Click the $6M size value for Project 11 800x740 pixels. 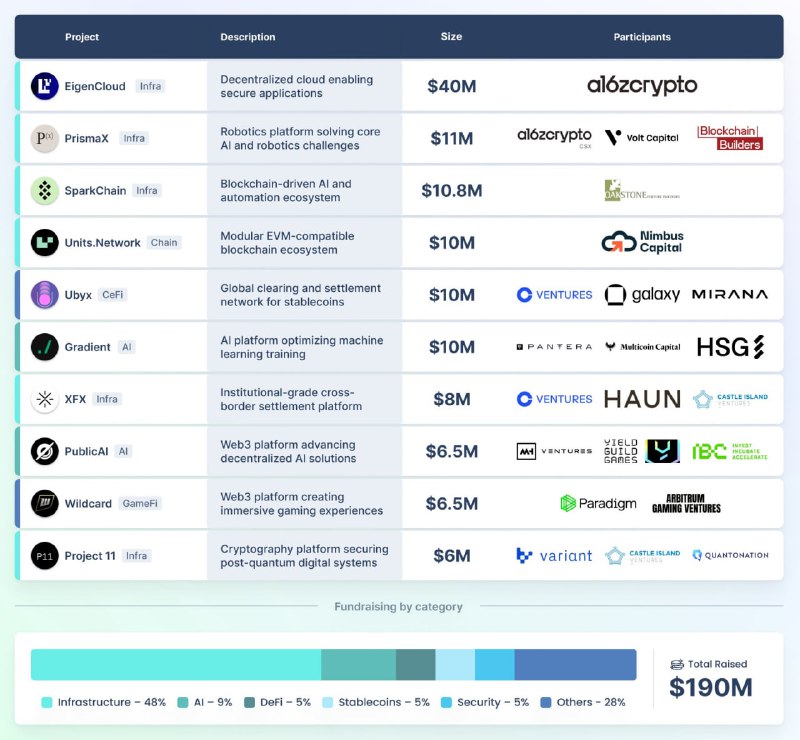[452, 556]
